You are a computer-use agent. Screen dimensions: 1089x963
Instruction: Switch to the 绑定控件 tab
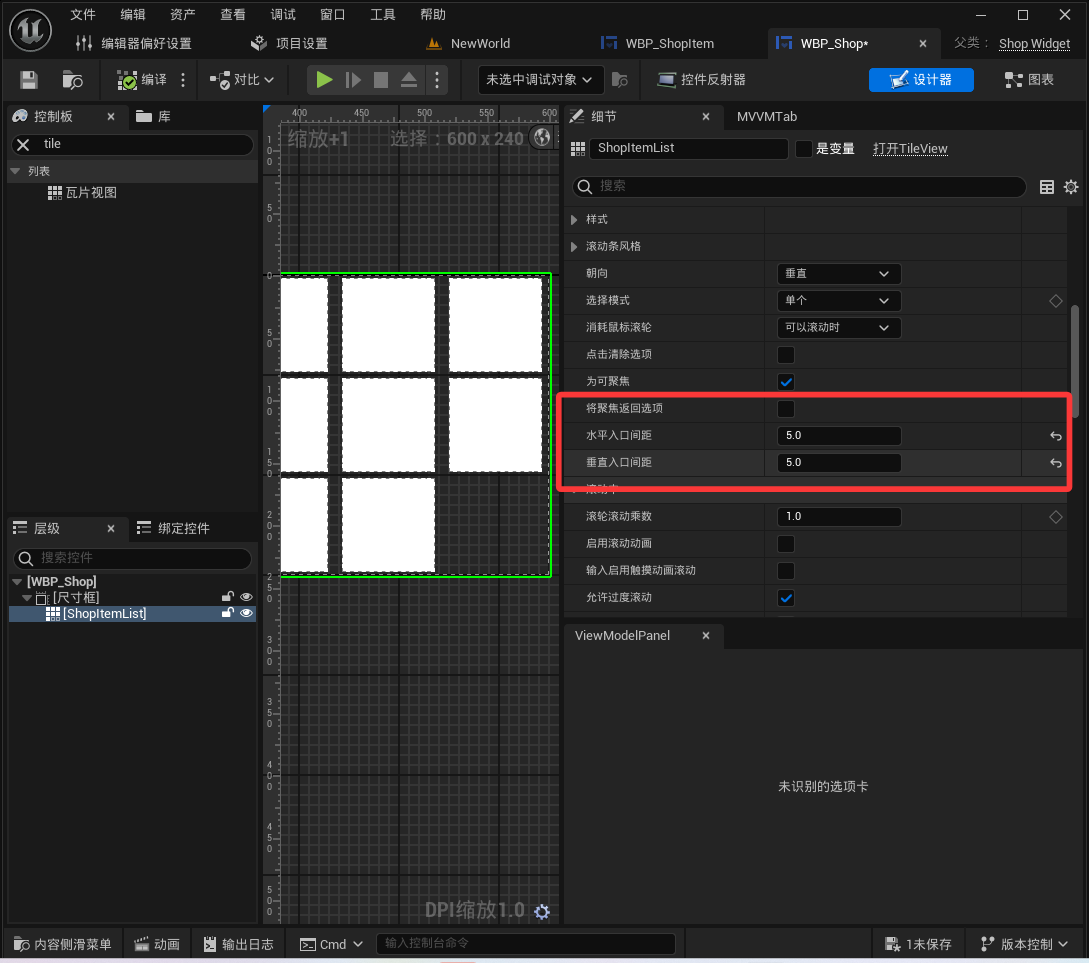174,528
